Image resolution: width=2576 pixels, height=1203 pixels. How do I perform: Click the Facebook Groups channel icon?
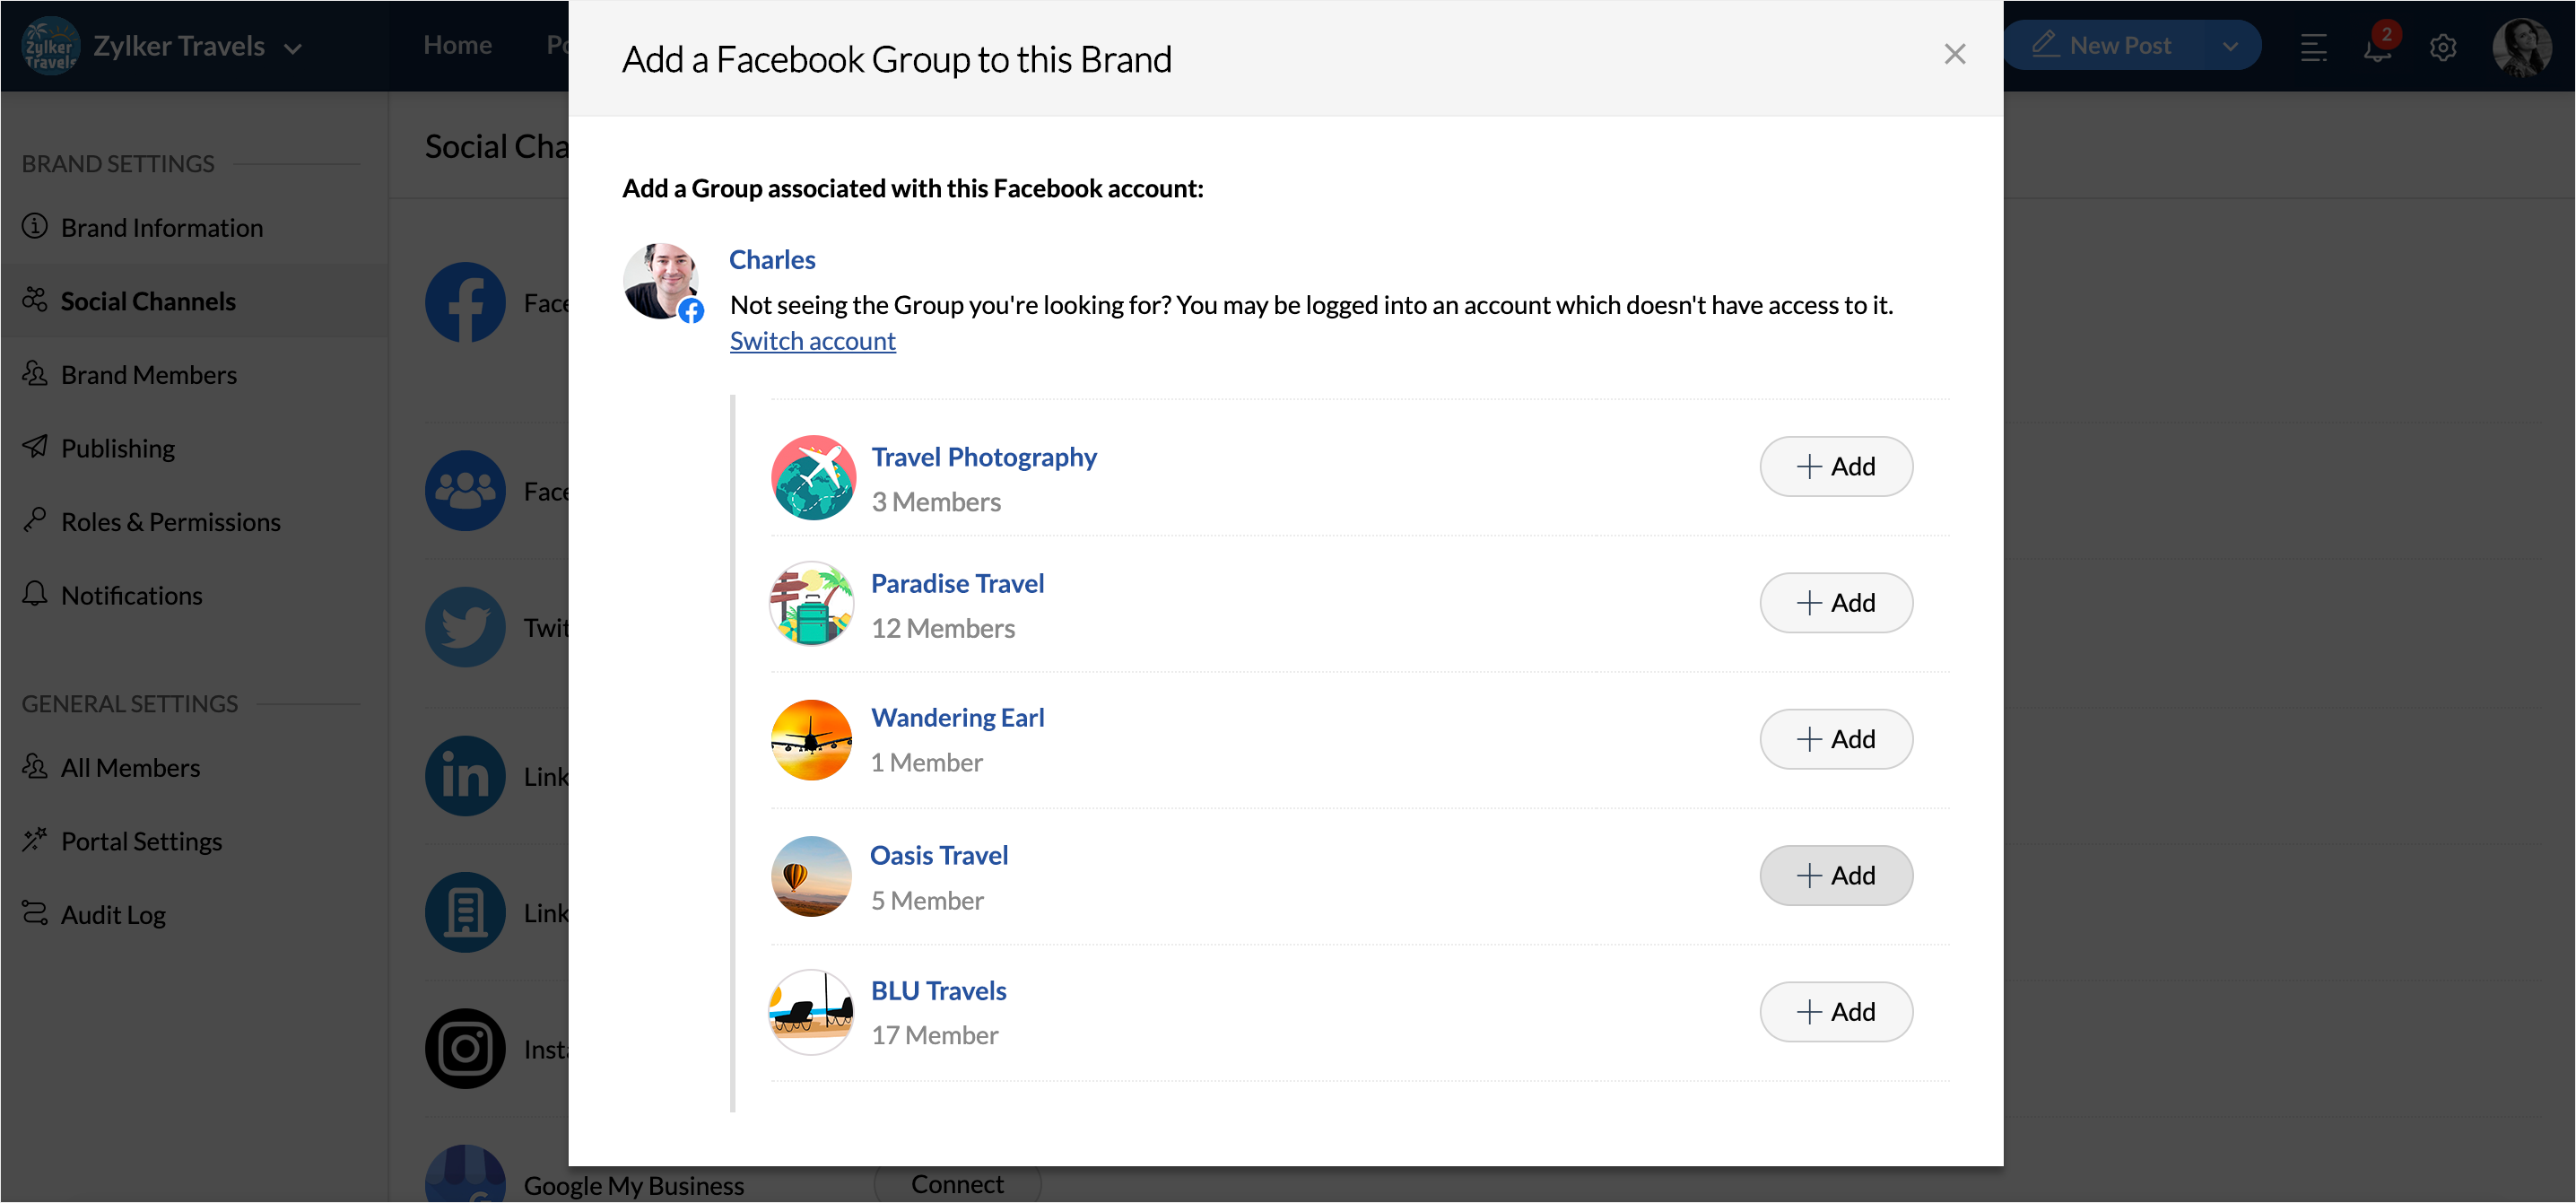pos(465,490)
